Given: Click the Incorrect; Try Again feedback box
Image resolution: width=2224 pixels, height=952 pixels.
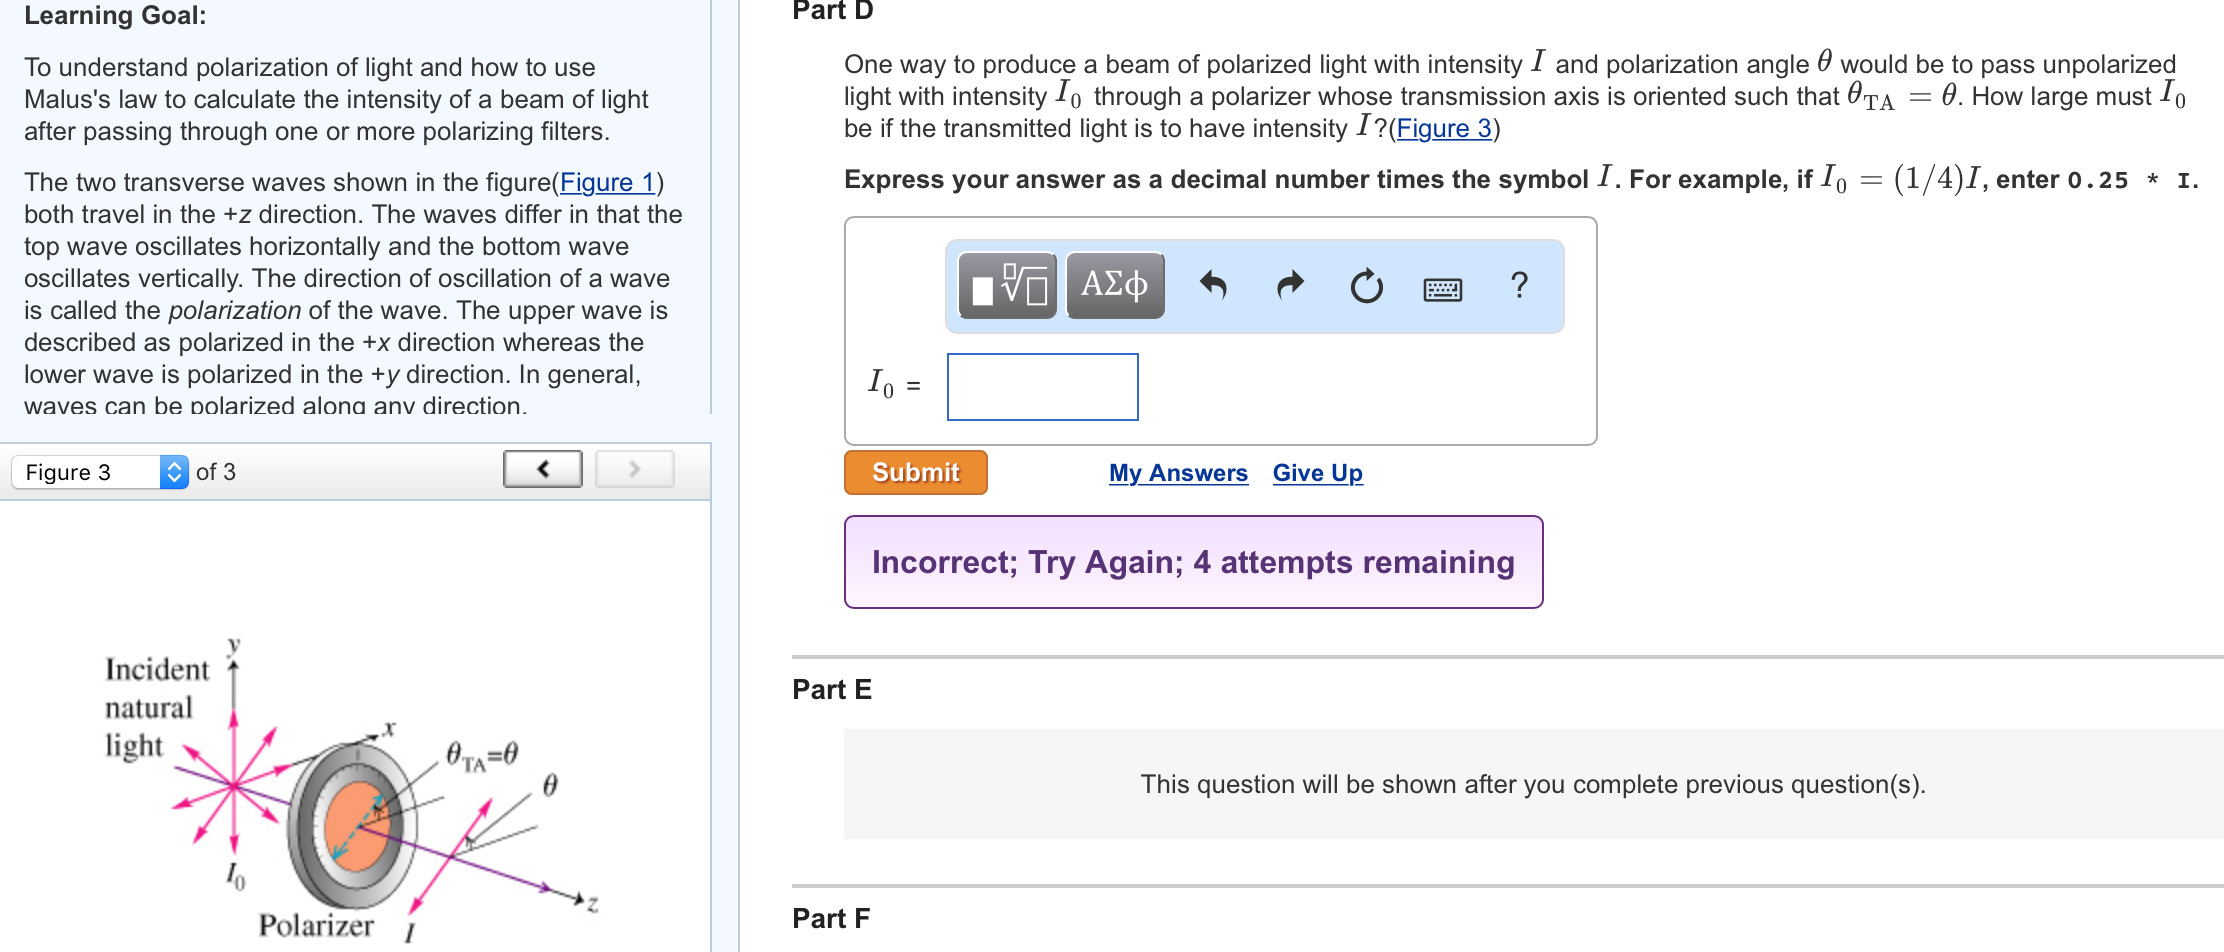Looking at the screenshot, I should click(x=1193, y=562).
